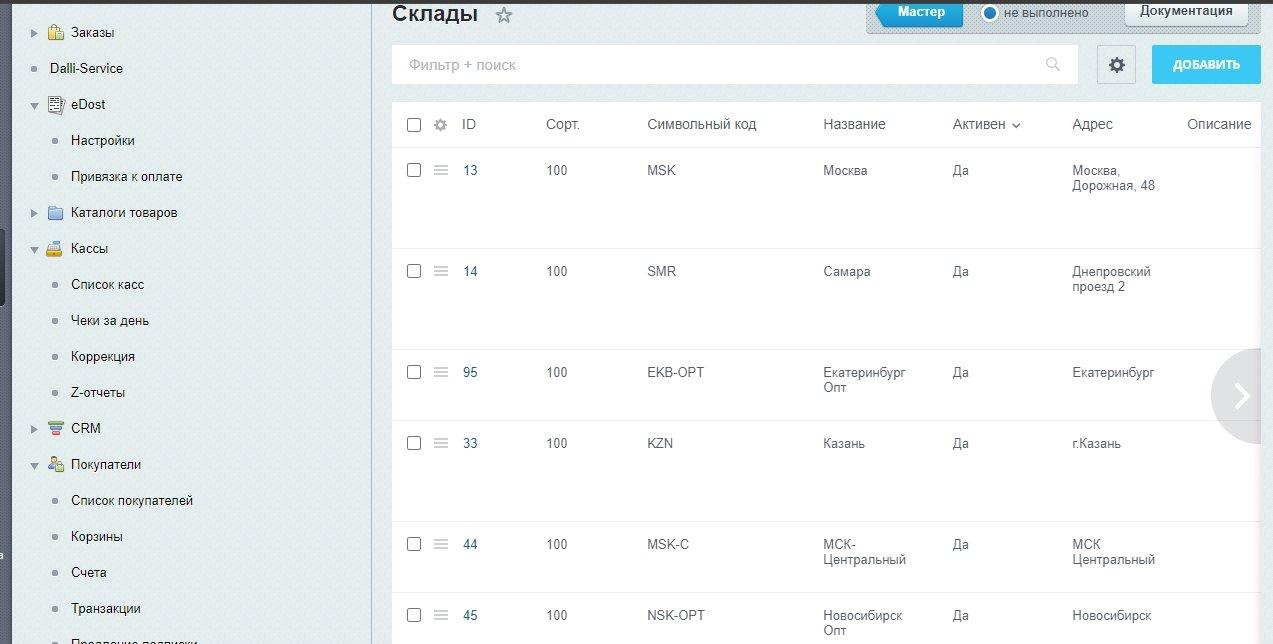Expand the Заказы tree section
1273x644 pixels.
34,33
